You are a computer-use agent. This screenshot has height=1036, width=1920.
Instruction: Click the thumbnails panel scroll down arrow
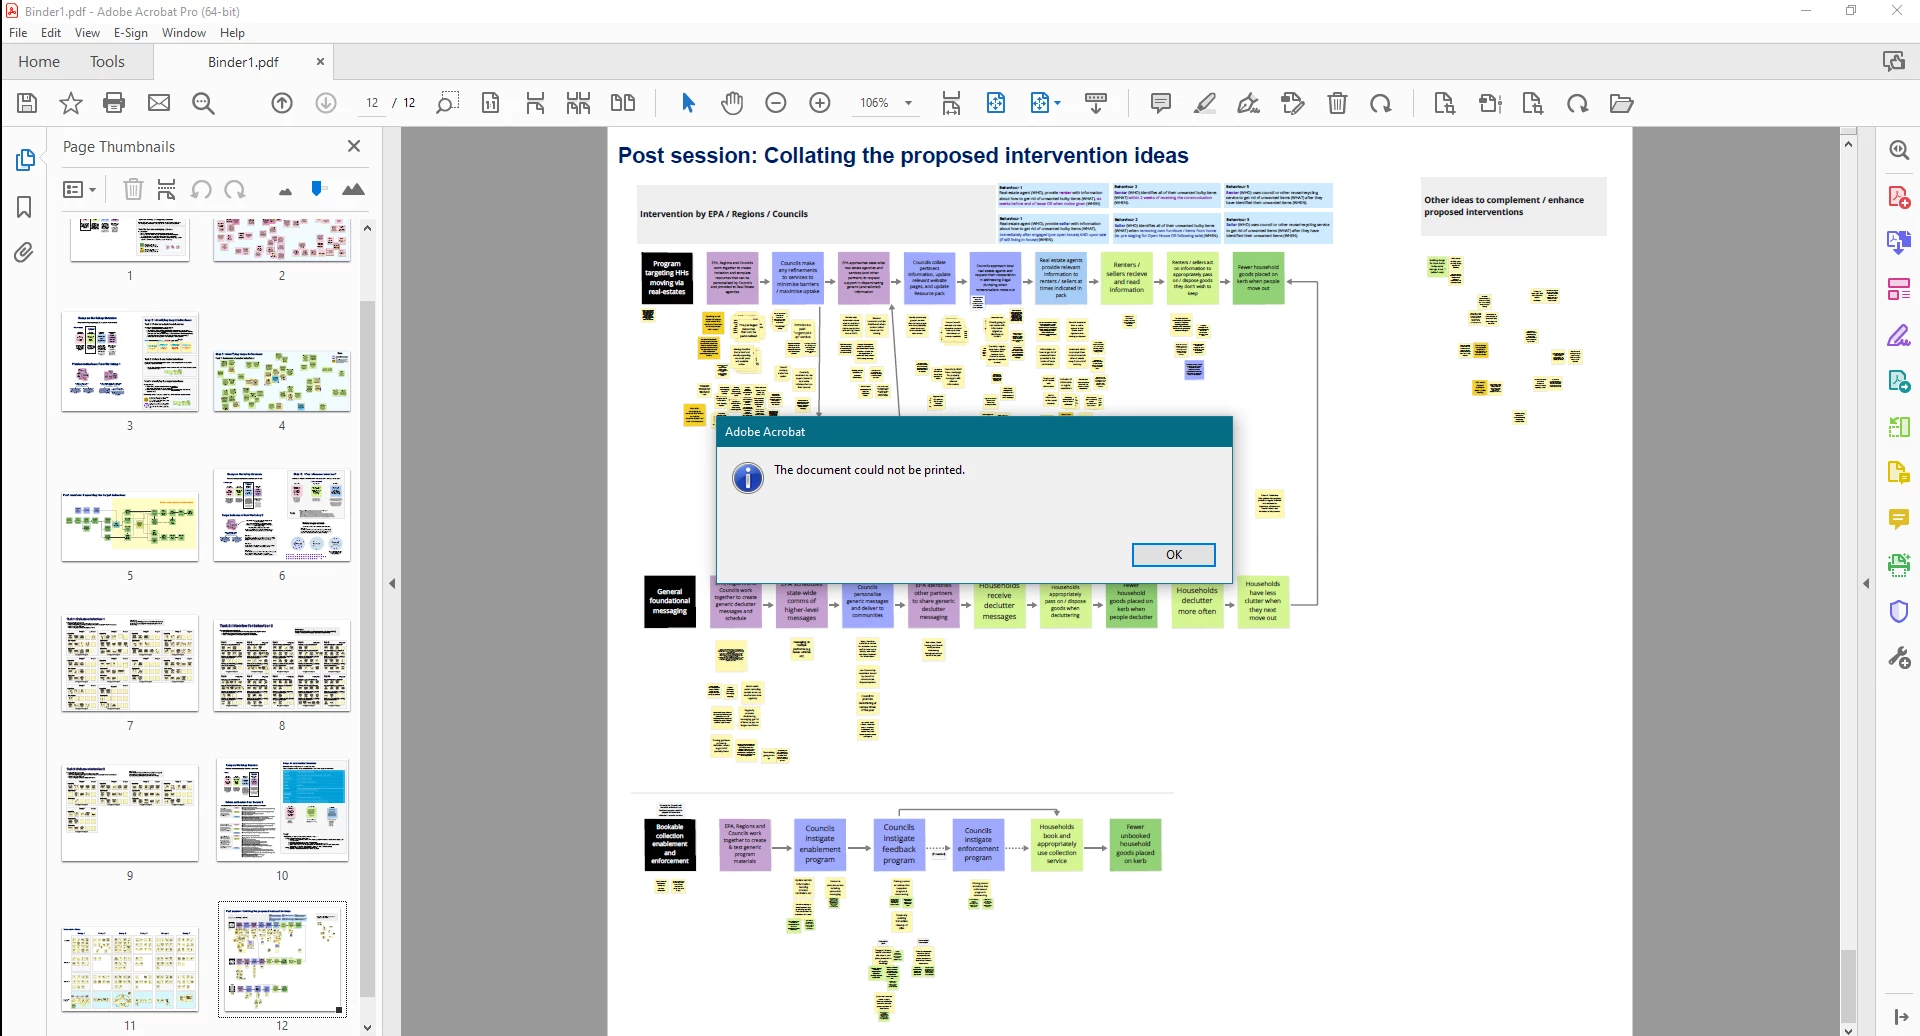click(x=367, y=1026)
